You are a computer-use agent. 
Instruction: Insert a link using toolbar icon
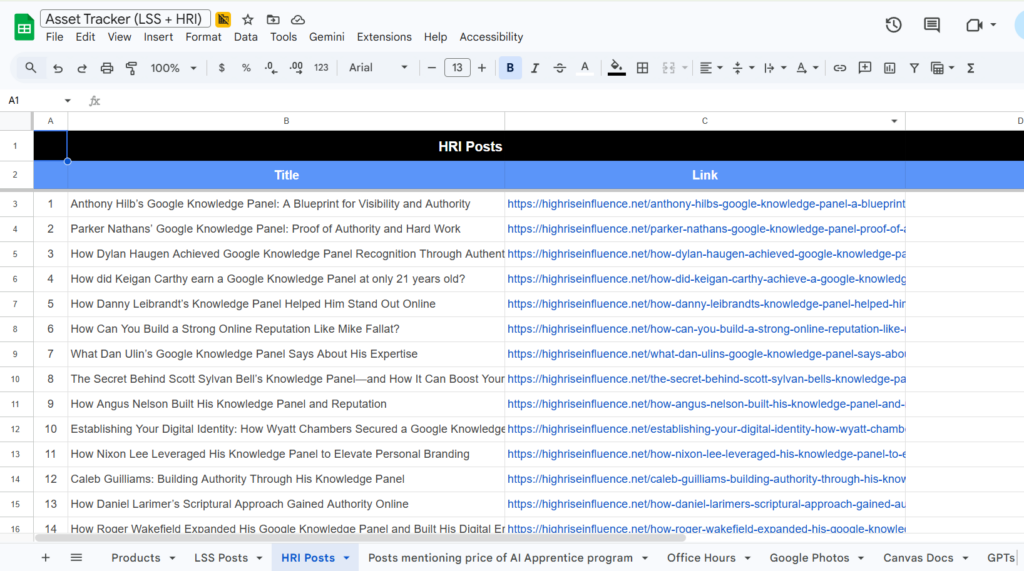[x=839, y=68]
